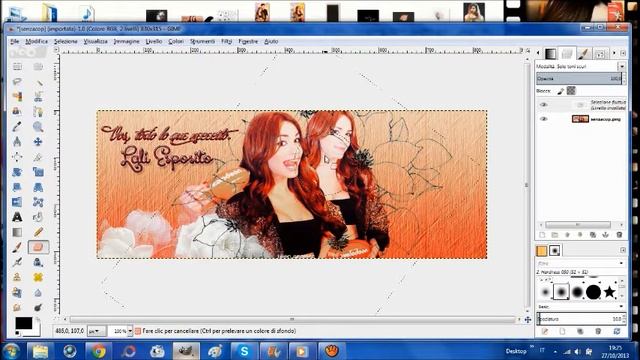
Task: Open the File menu
Action: pyautogui.click(x=15, y=41)
